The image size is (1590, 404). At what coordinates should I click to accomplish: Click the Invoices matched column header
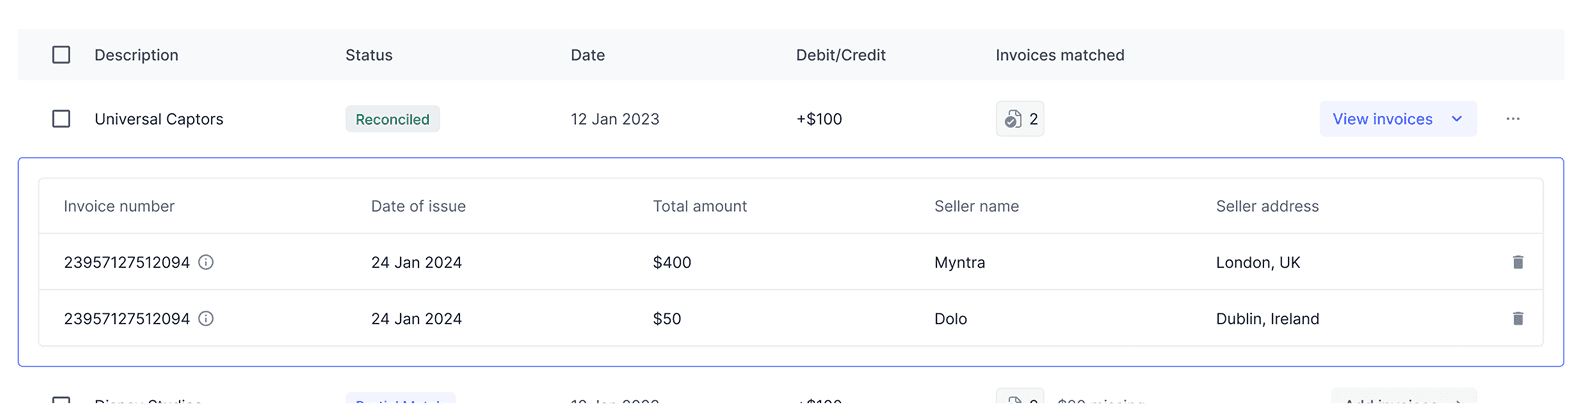pos(1059,55)
